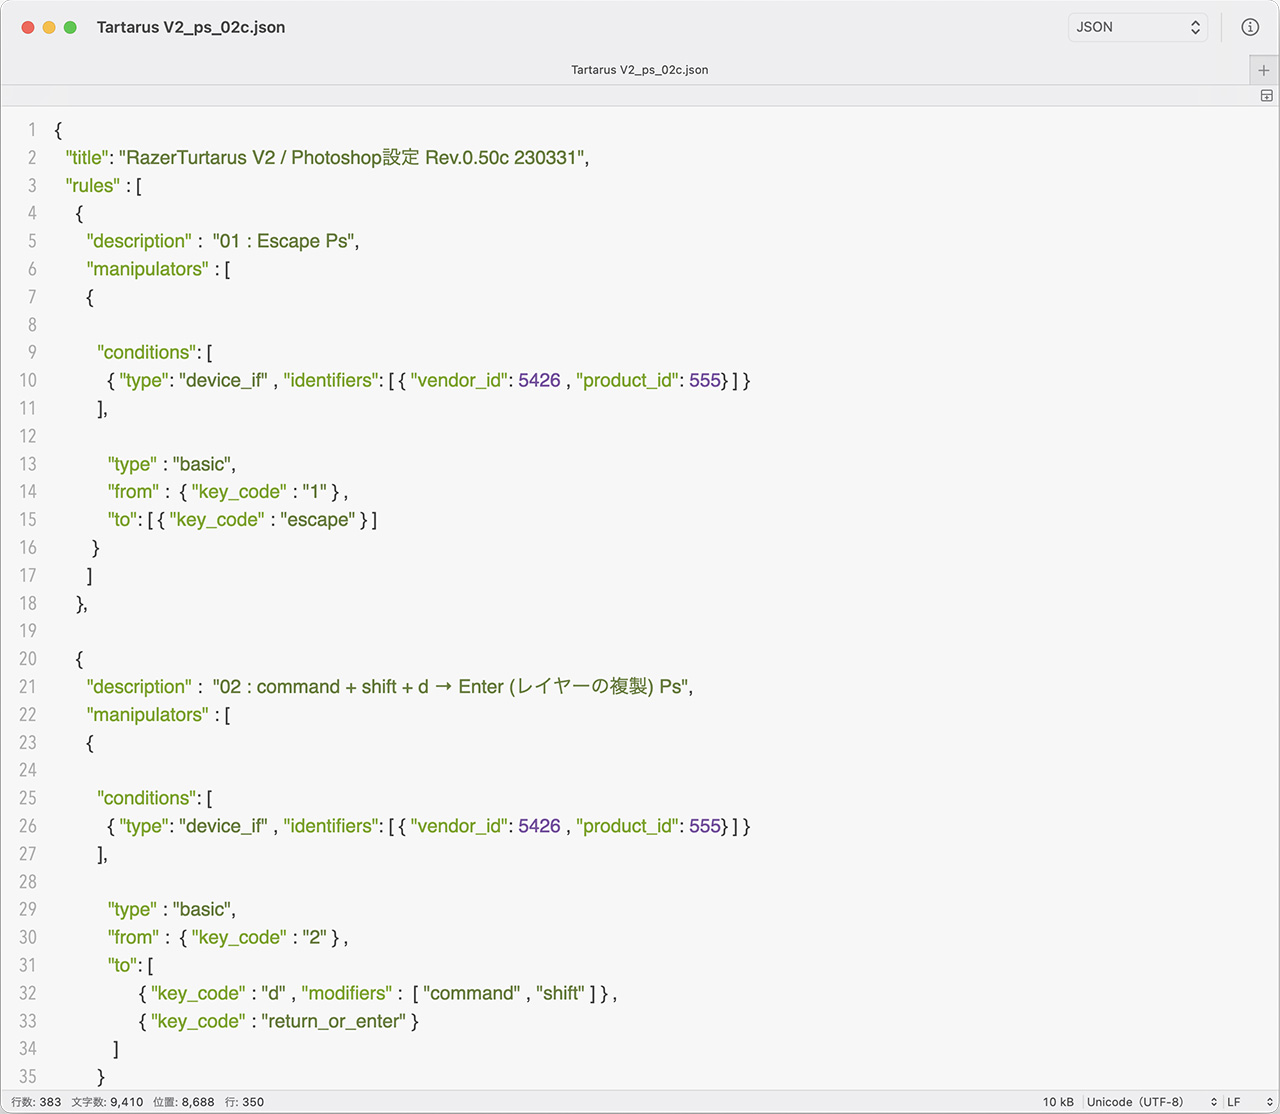The width and height of the screenshot is (1280, 1114).
Task: Click the character count 9,410 status entry
Action: point(107,1102)
